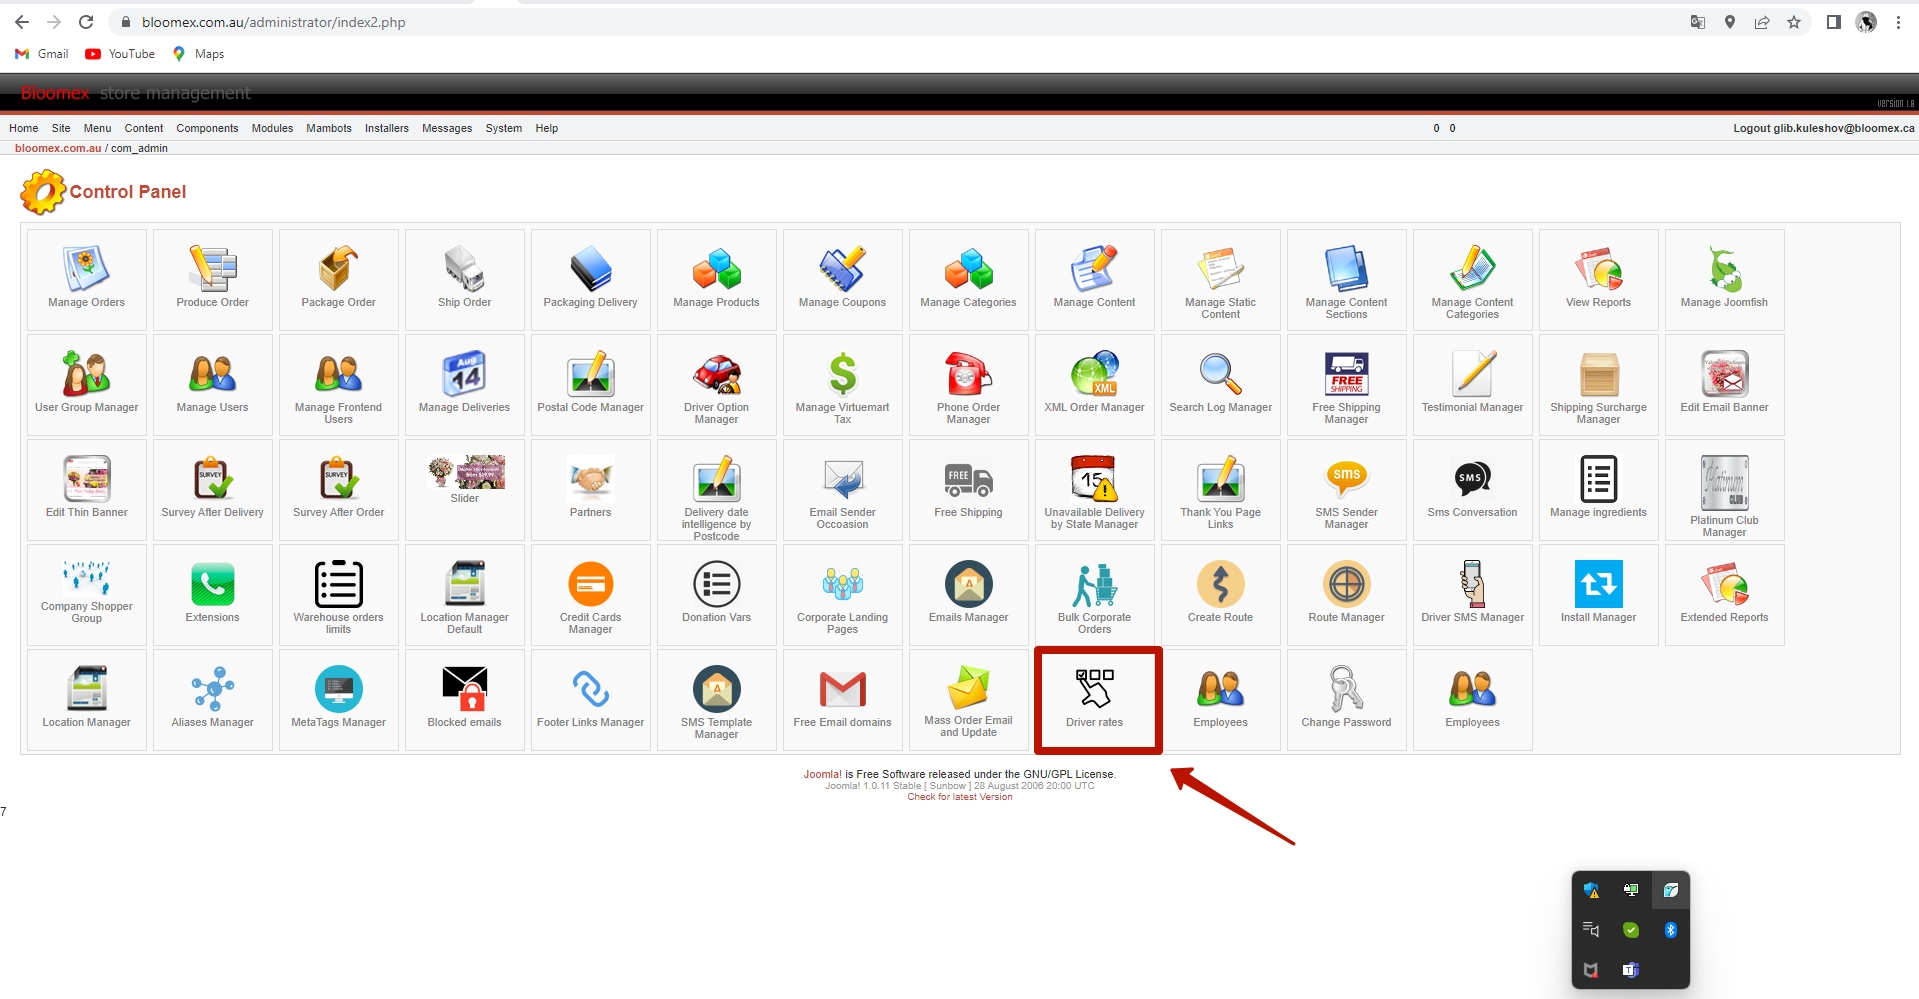Click the bloomex.com.au breadcrumb link

pos(58,148)
